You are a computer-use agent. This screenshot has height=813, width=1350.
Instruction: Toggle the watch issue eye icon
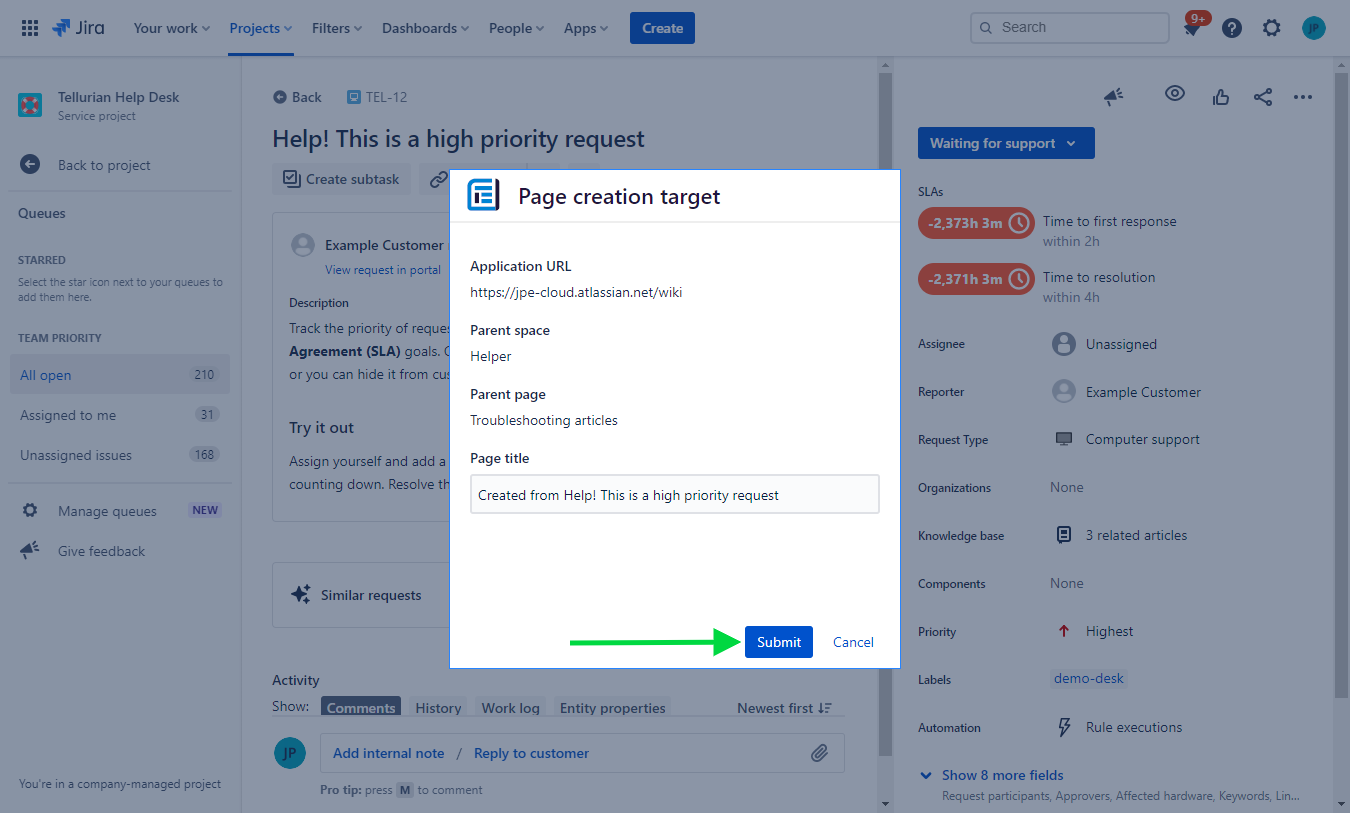tap(1175, 94)
